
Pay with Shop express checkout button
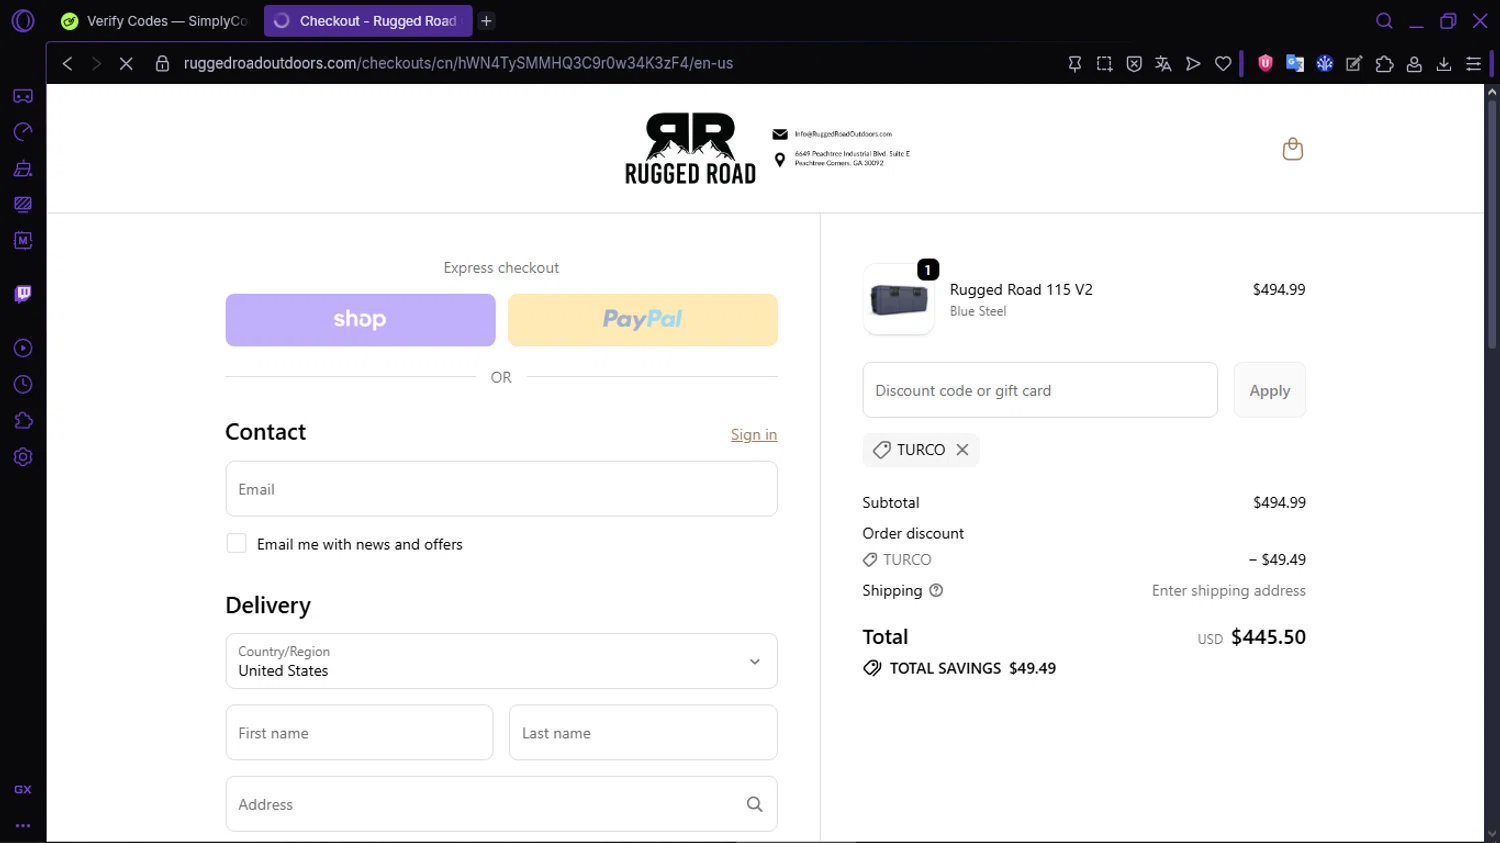point(360,320)
